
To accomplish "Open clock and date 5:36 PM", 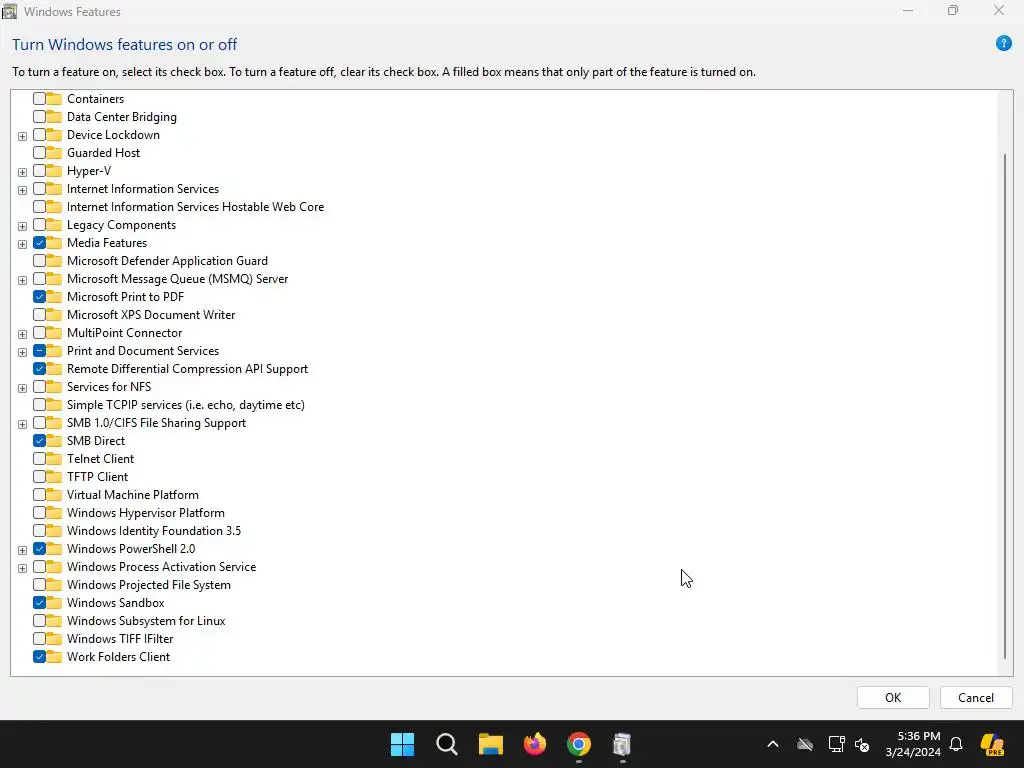I will point(912,744).
